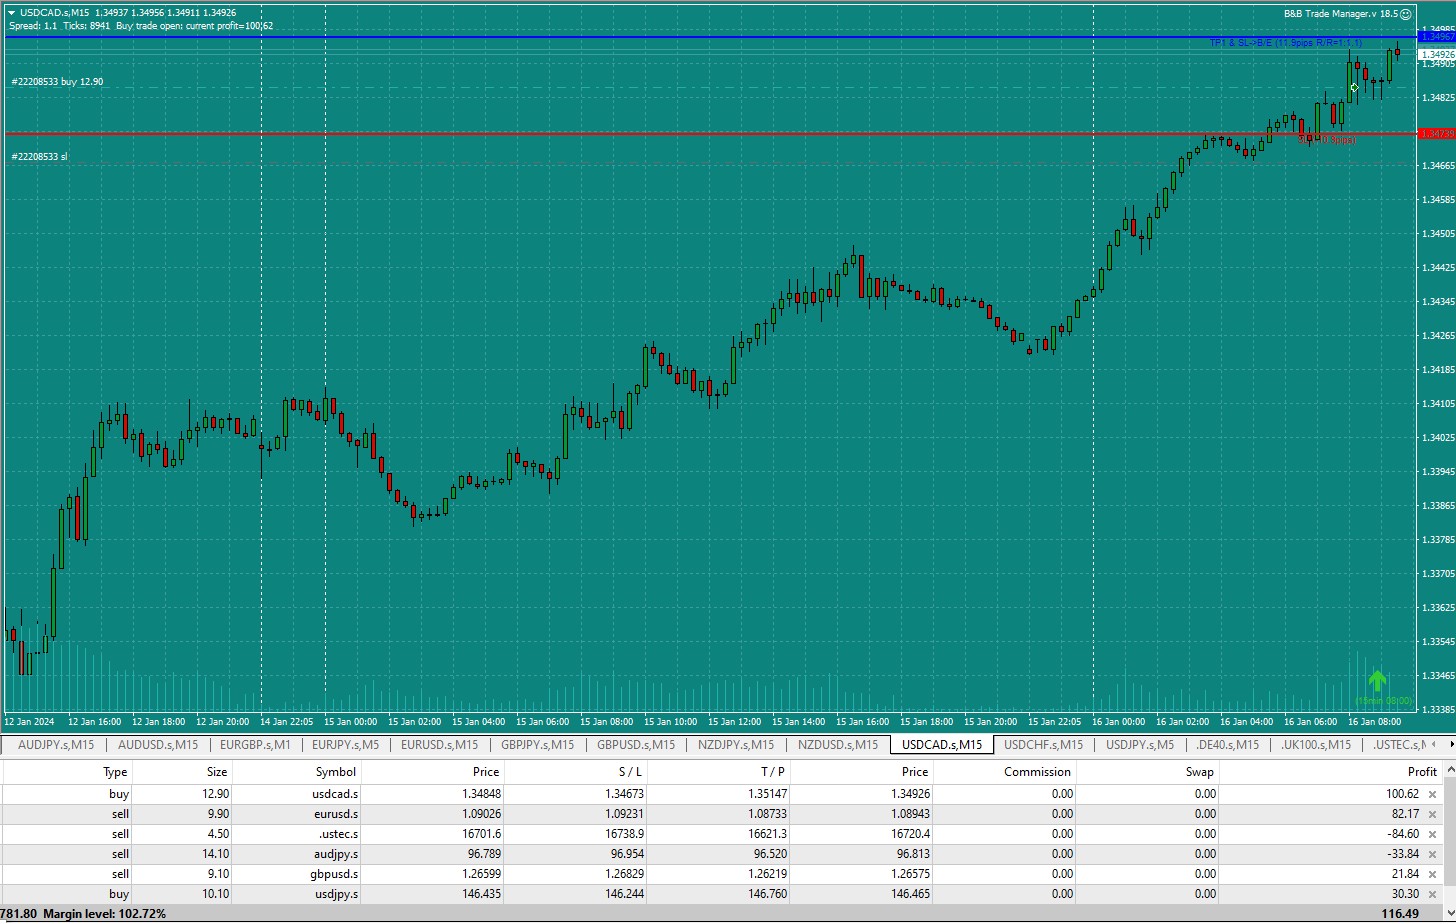Select the partly visible .USTEC.s chart tab
The width and height of the screenshot is (1456, 923).
pyautogui.click(x=1398, y=744)
